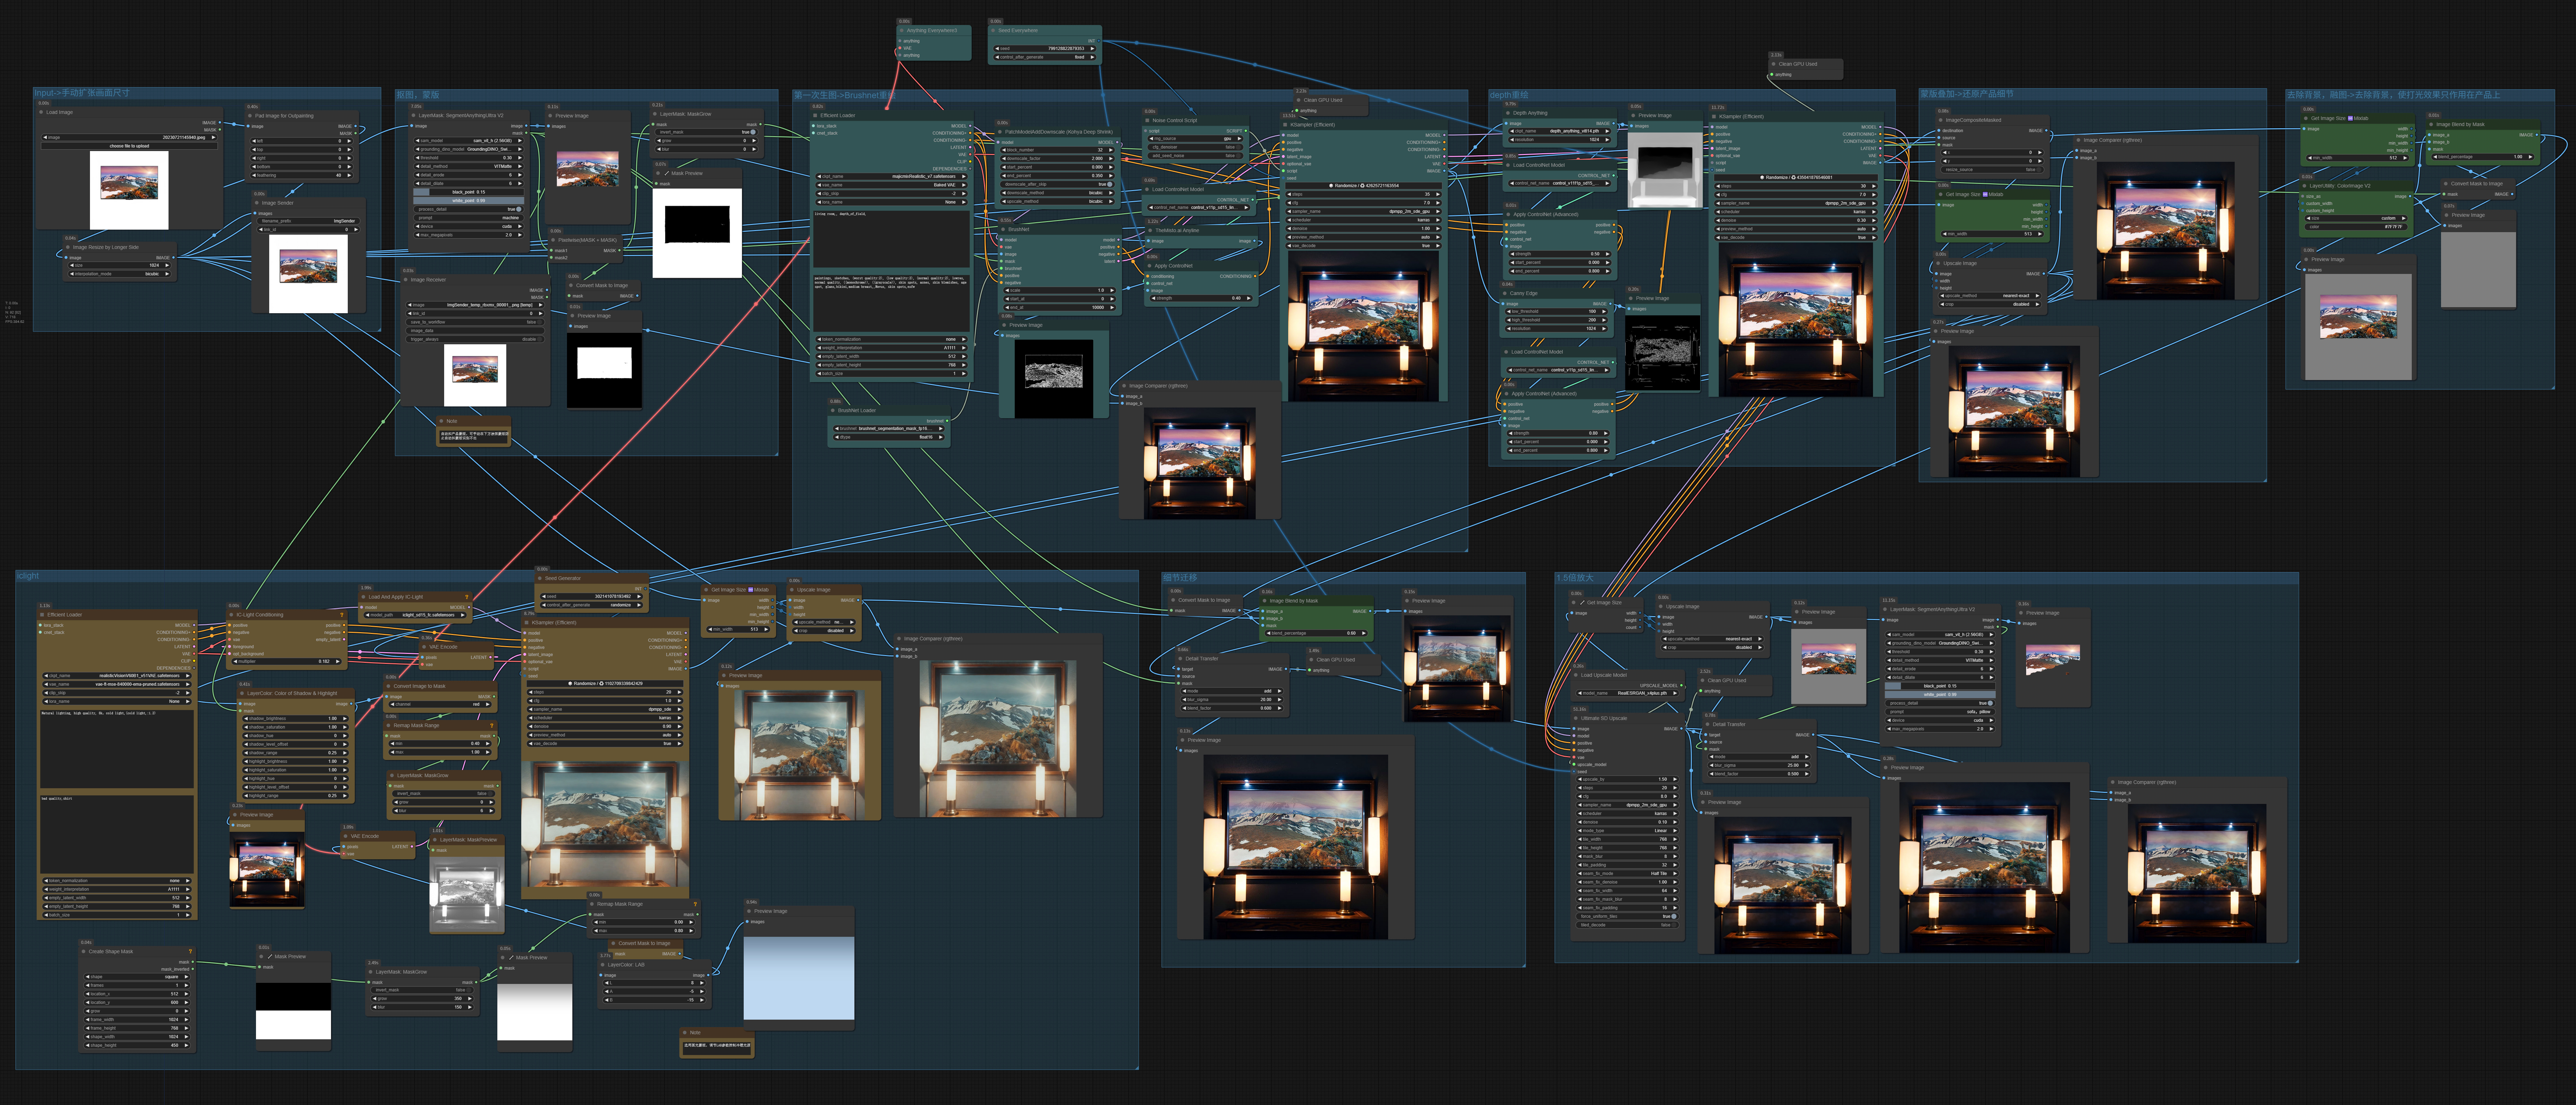
Task: Click the LayerColor: Color of Shadow & Highlight title dot
Action: pyautogui.click(x=242, y=693)
